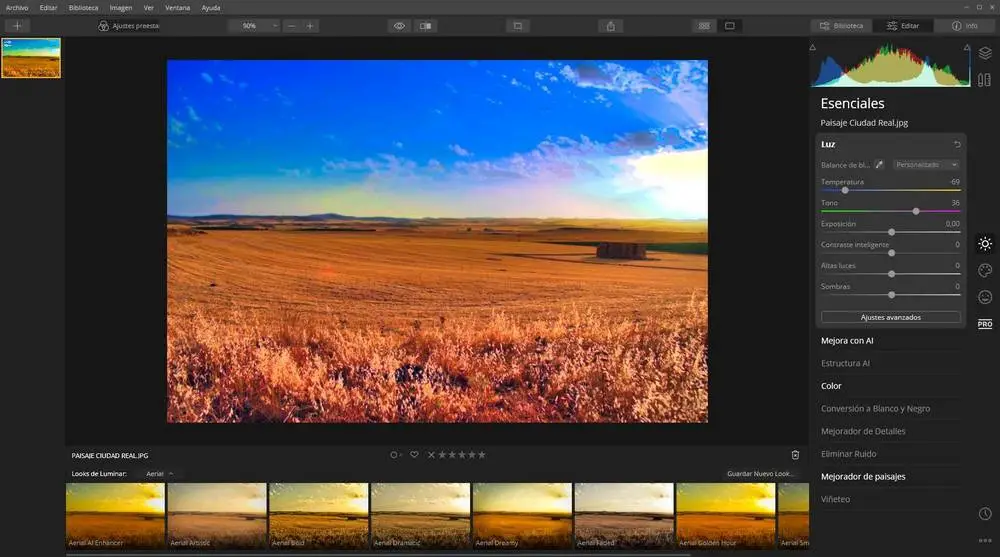Click the crop tool icon
Viewport: 1000px width, 557px height.
coord(517,26)
